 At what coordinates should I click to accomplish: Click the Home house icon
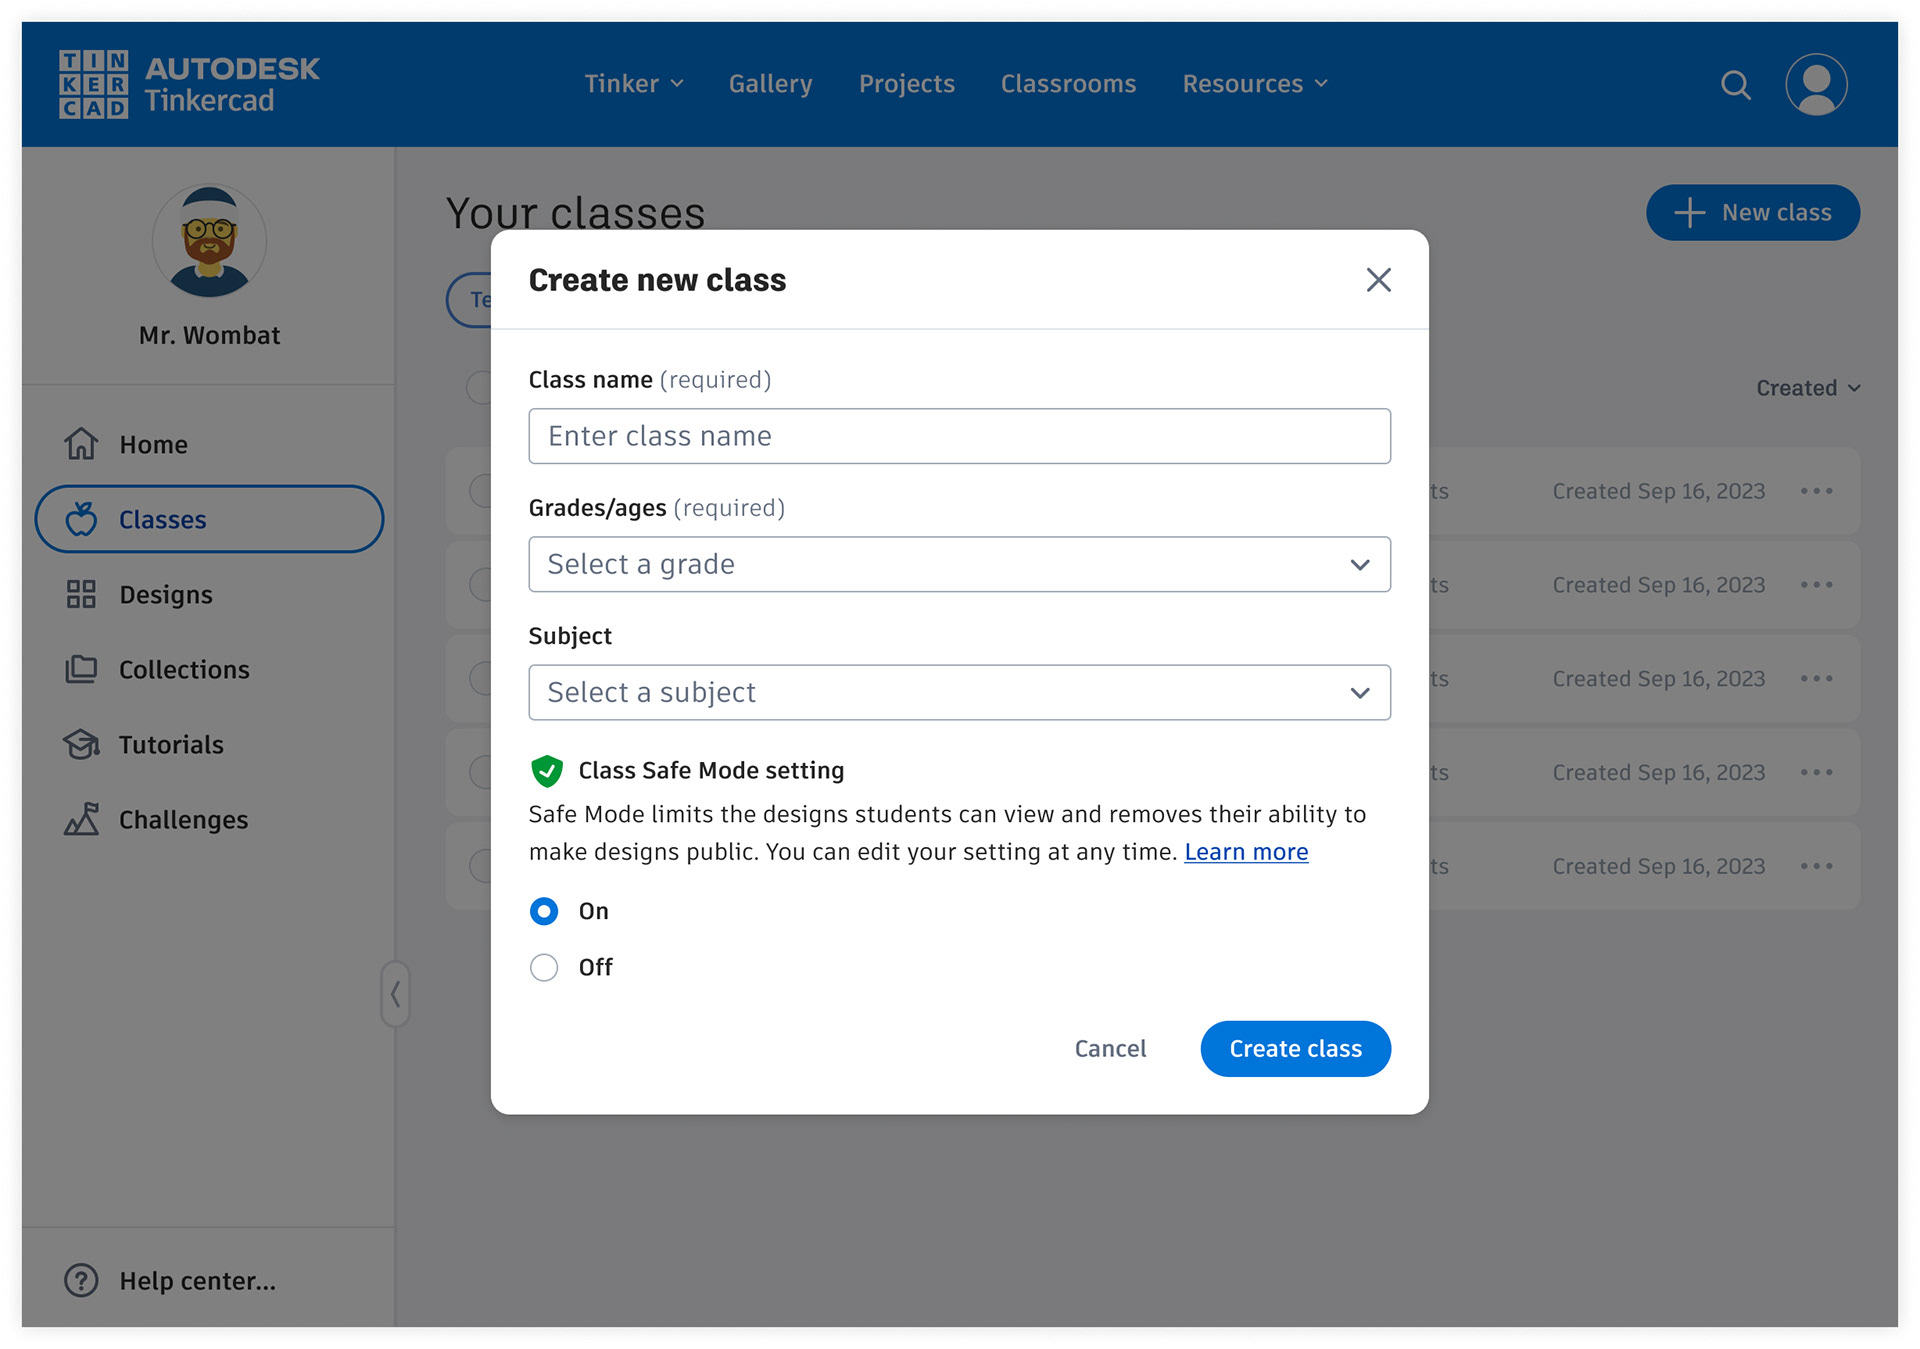coord(81,444)
